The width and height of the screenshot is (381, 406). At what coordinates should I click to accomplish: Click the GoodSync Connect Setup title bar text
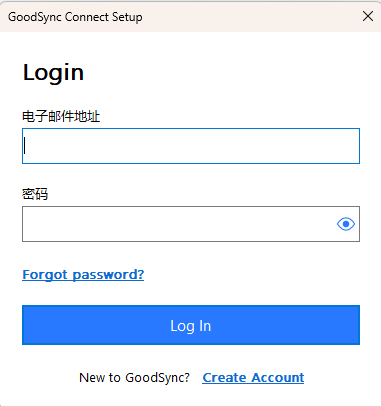(x=75, y=17)
